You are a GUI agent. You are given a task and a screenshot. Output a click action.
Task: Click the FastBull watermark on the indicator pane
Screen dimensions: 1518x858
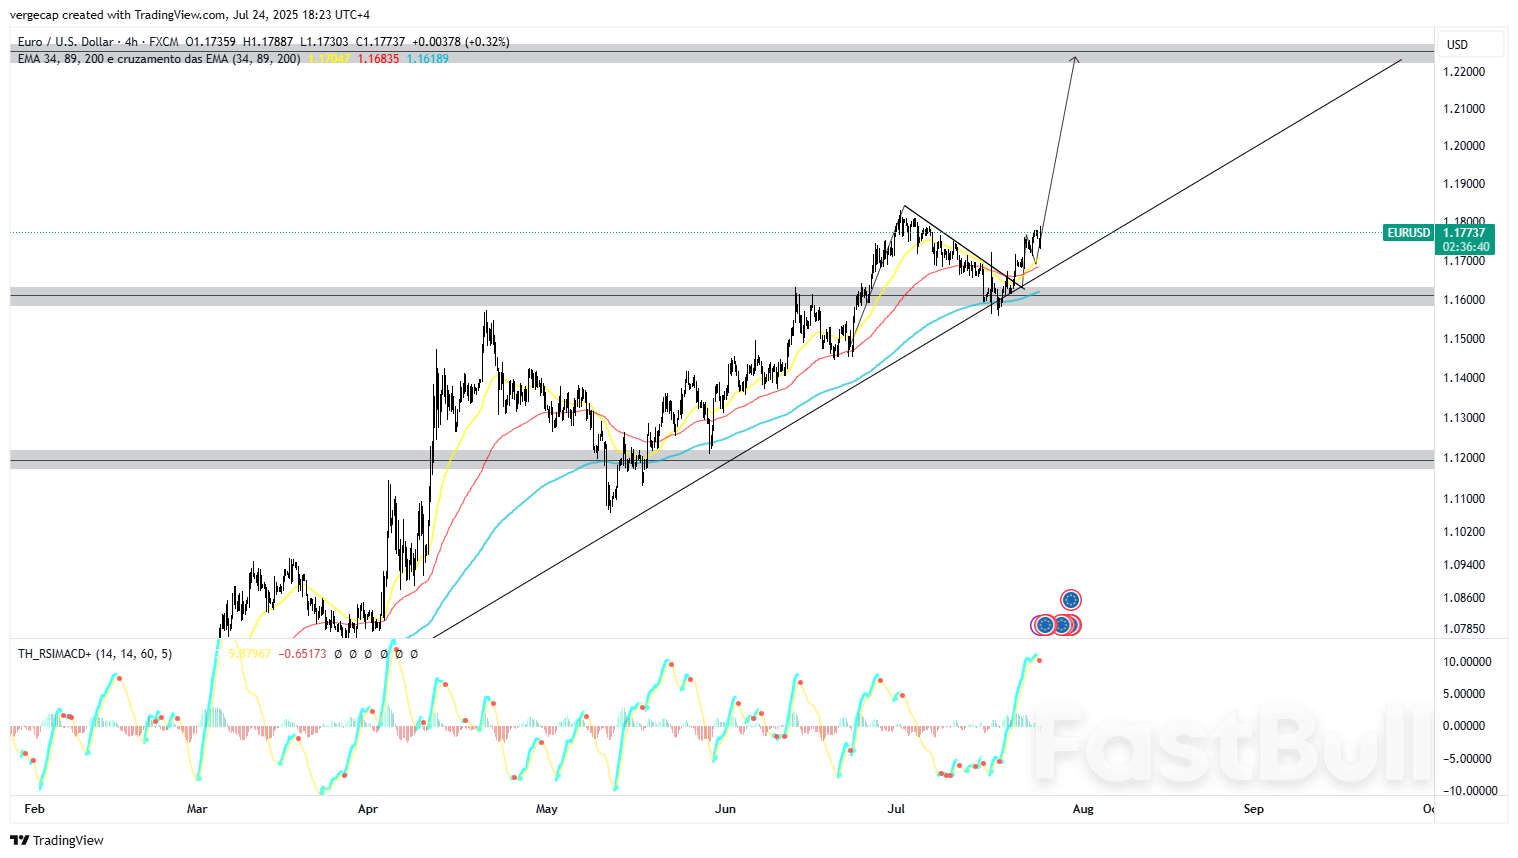point(1230,745)
